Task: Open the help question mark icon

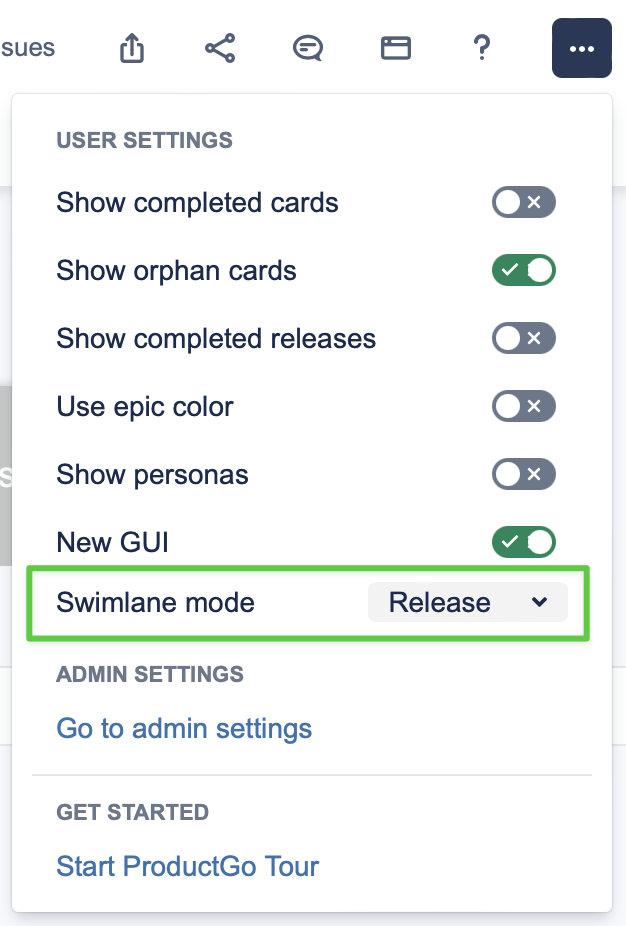Action: tap(481, 48)
